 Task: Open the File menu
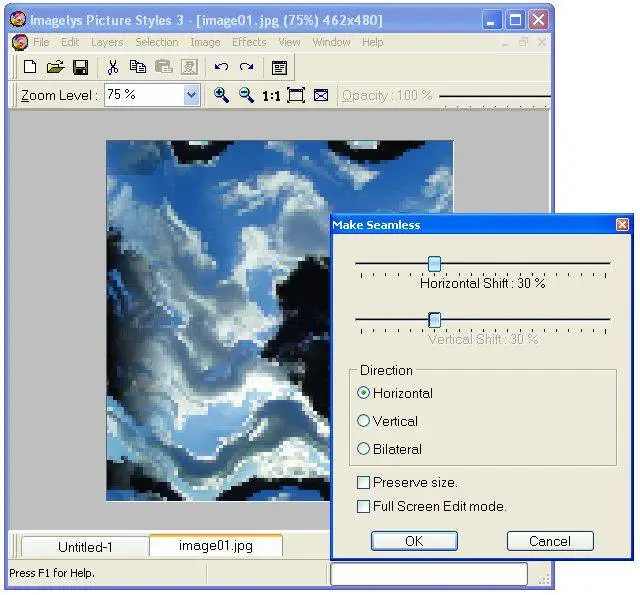coord(41,42)
